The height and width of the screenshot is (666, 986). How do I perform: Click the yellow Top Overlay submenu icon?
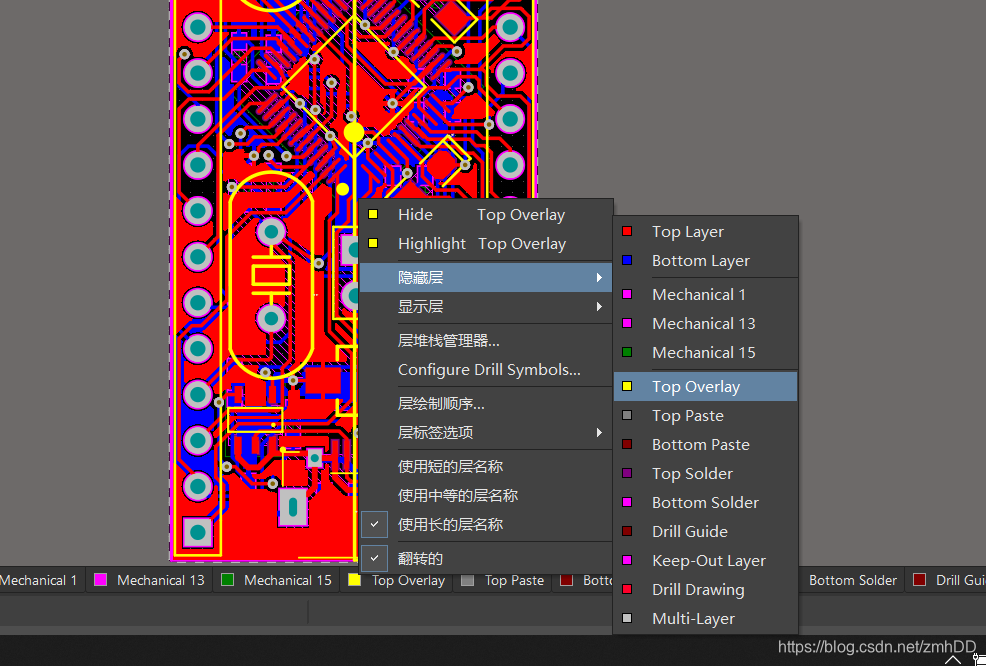pos(627,386)
